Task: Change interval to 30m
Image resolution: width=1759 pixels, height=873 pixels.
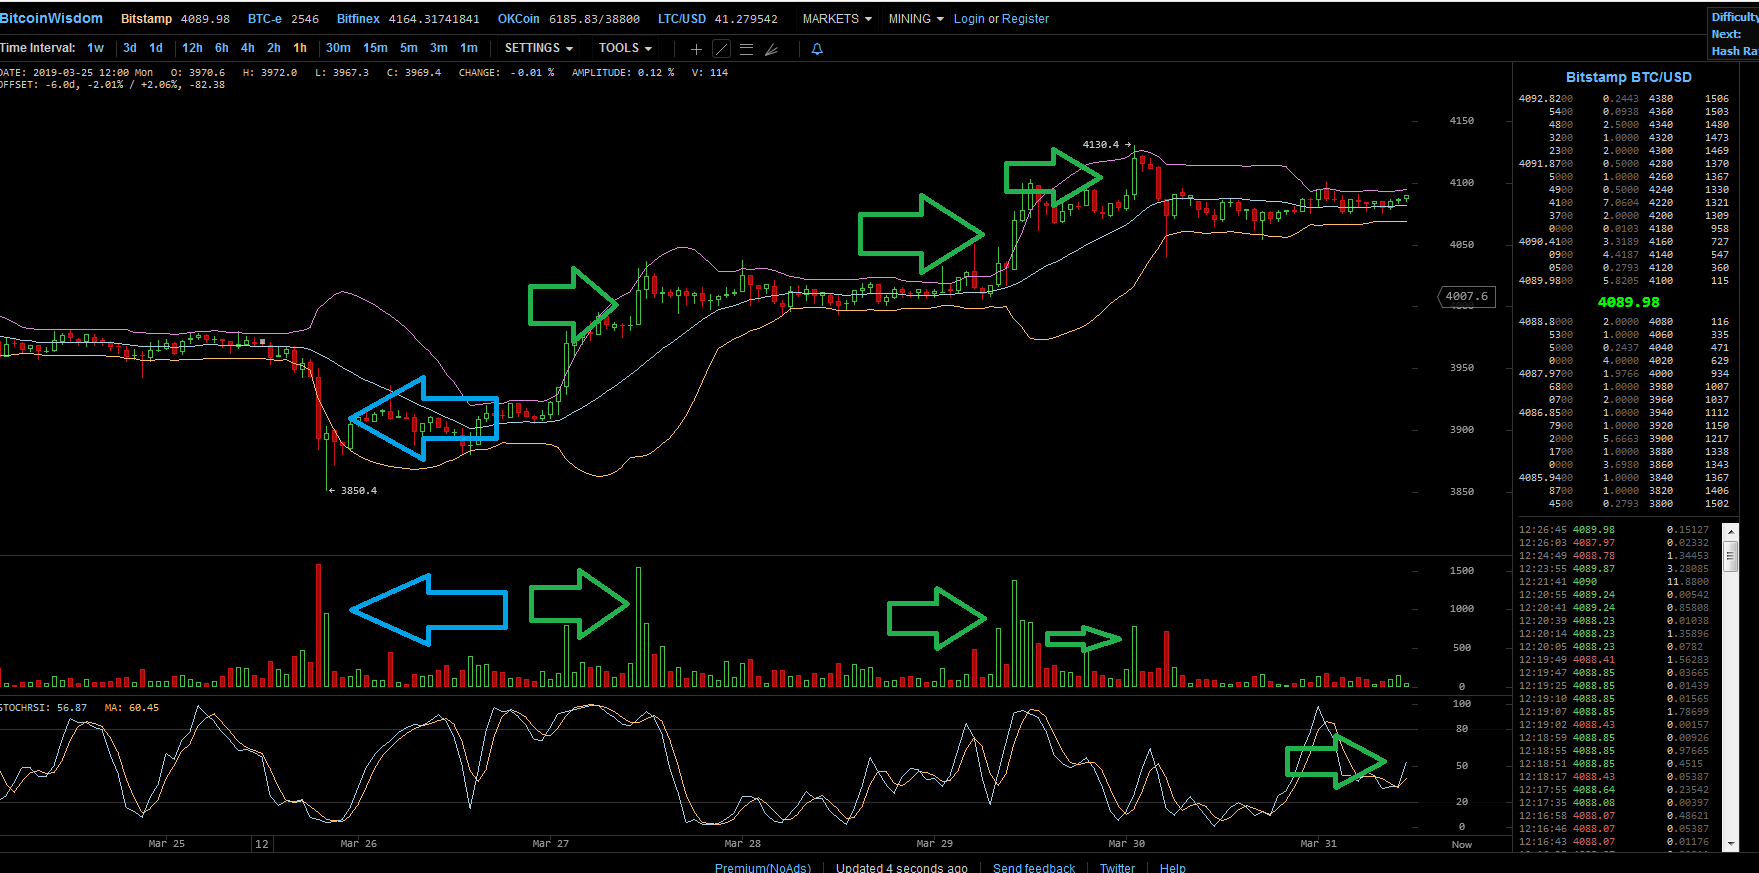Action: 338,48
